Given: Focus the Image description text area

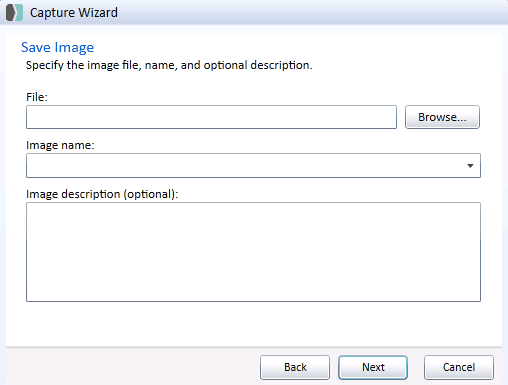Looking at the screenshot, I should [253, 252].
